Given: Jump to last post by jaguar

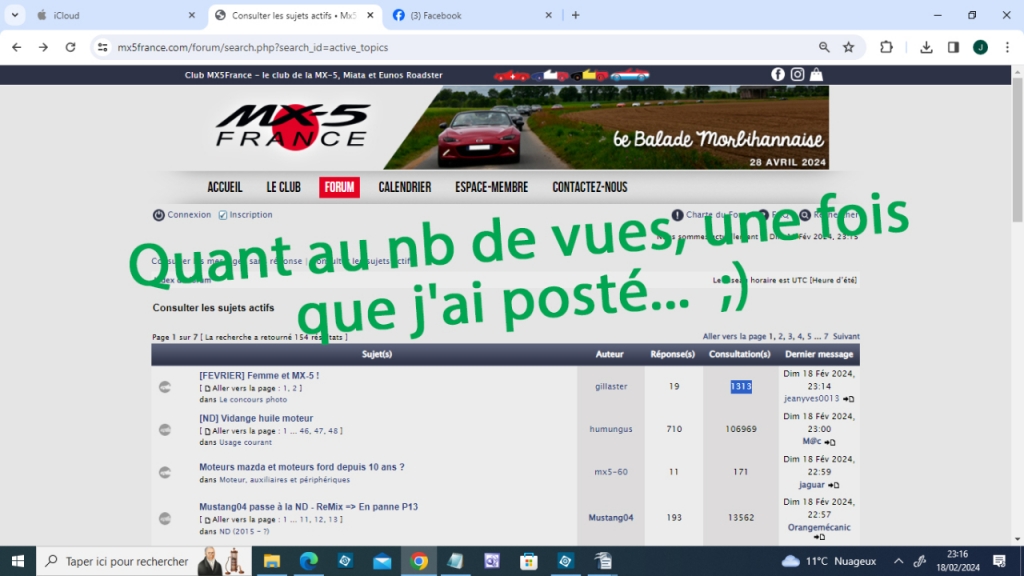Looking at the screenshot, I should 833,485.
